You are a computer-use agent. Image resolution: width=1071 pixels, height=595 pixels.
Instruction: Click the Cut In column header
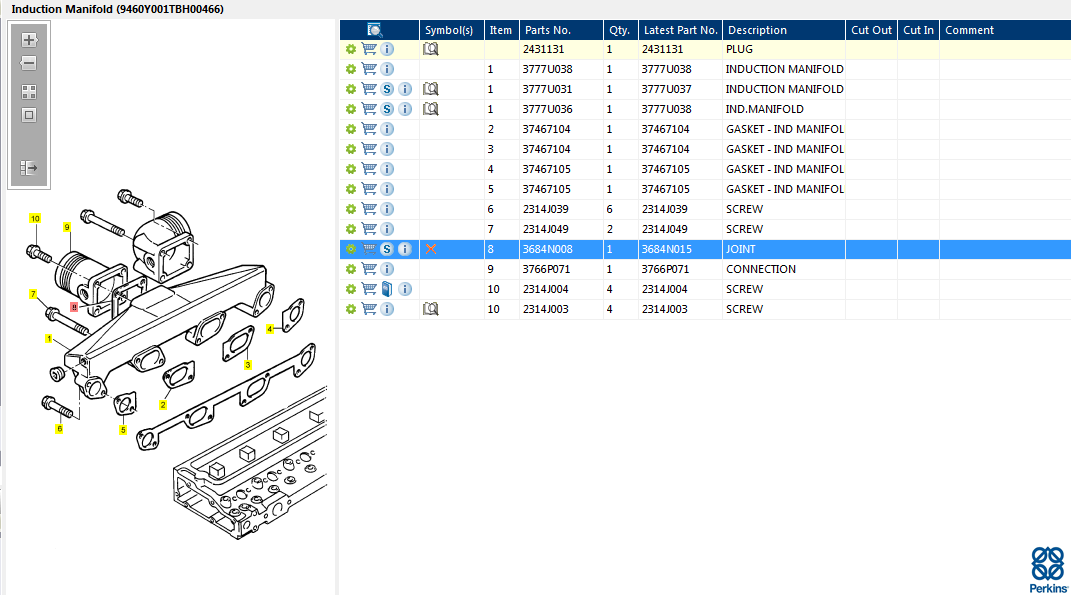click(918, 30)
